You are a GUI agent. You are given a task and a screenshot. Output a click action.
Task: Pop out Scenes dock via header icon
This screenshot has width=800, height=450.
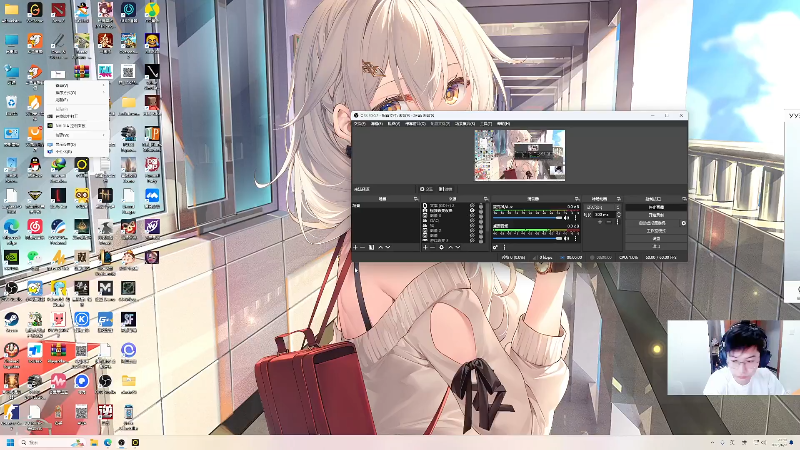point(416,198)
